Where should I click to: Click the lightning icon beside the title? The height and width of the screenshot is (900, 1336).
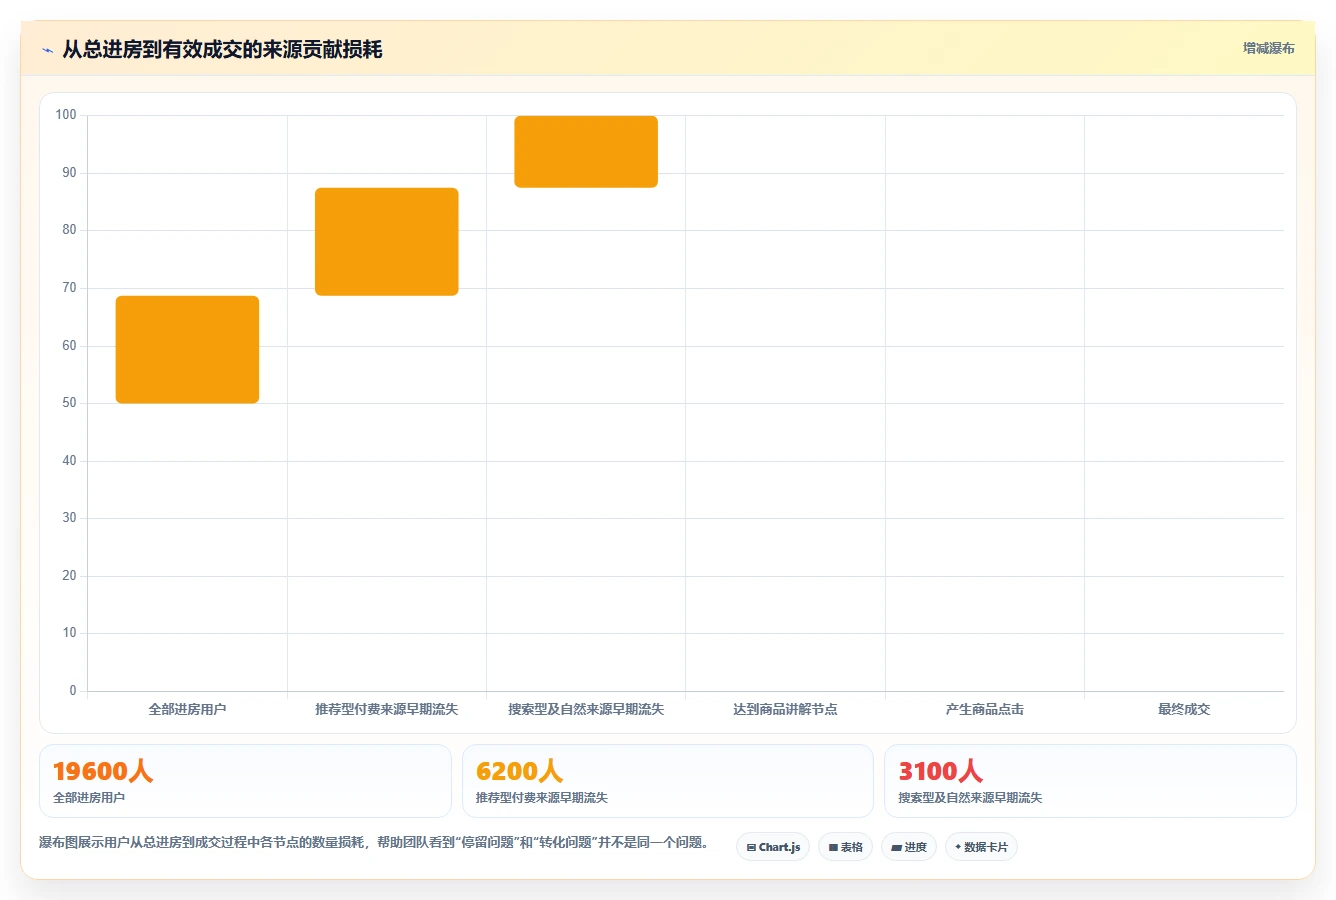coord(47,50)
